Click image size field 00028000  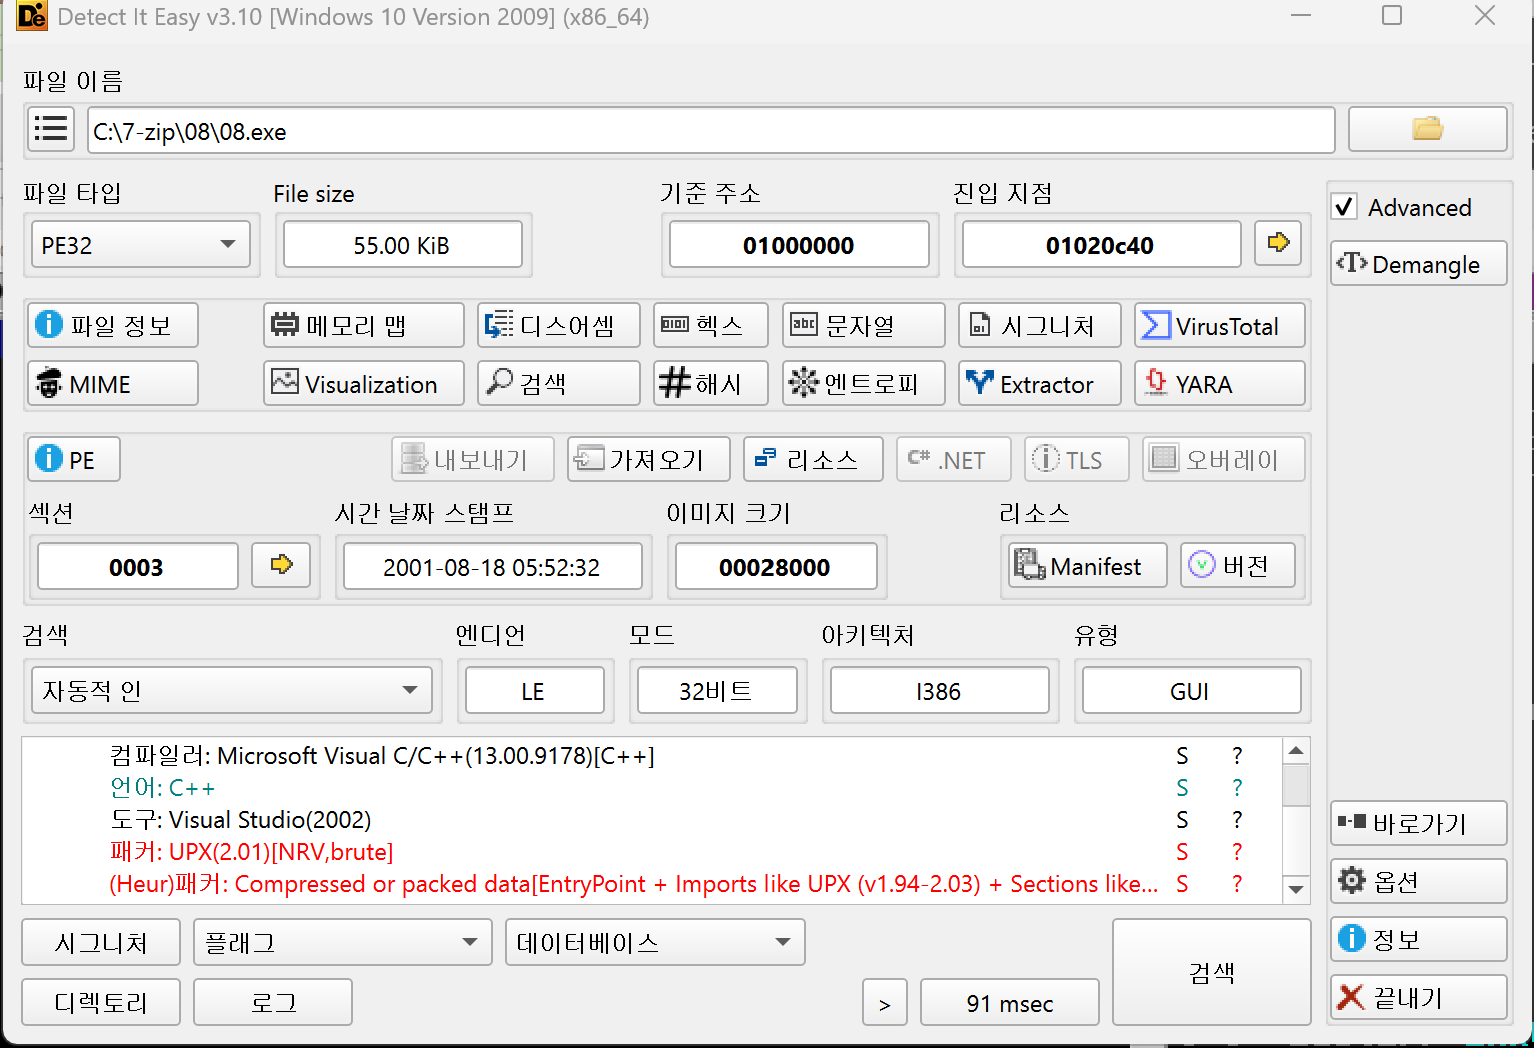pyautogui.click(x=775, y=567)
